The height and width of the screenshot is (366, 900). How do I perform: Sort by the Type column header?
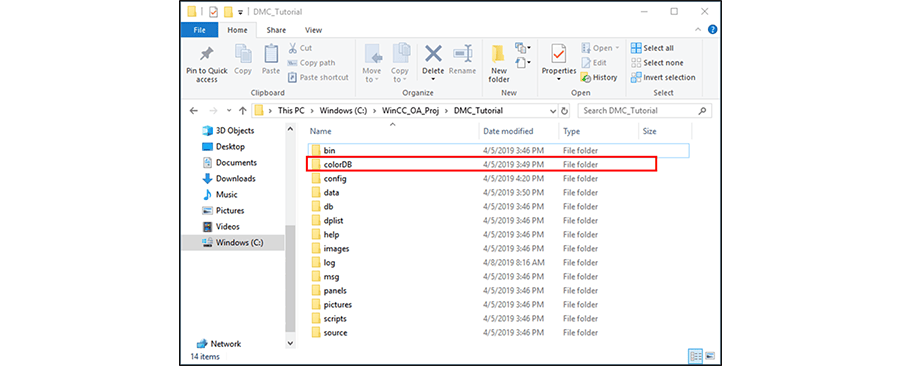599,131
